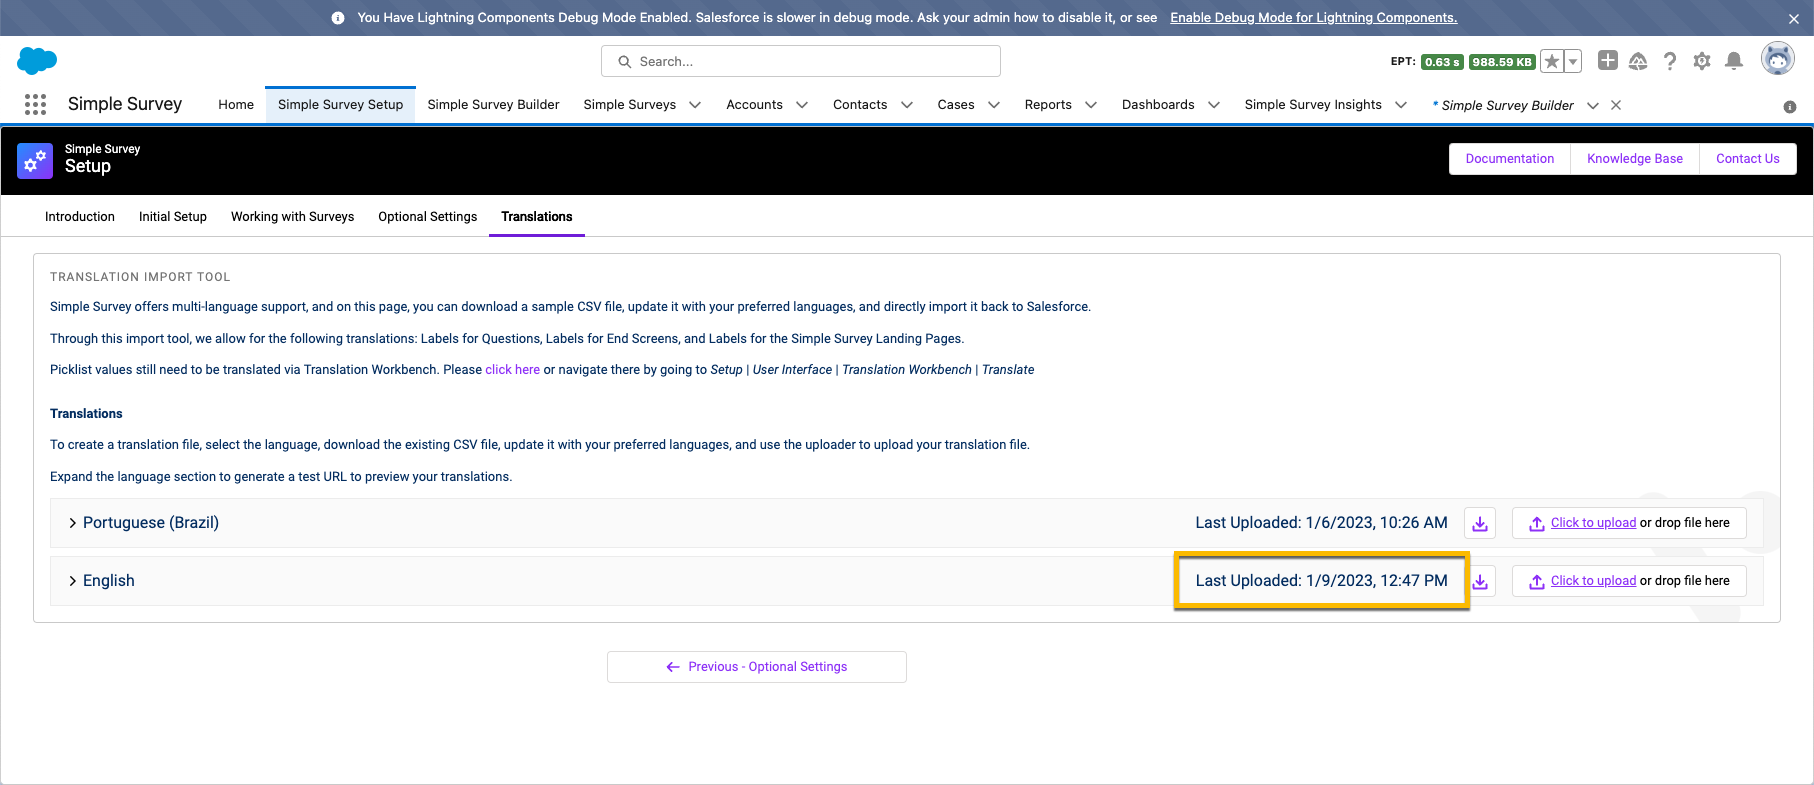The height and width of the screenshot is (785, 1814).
Task: Click the upload icon in the English row
Action: [x=1537, y=582]
